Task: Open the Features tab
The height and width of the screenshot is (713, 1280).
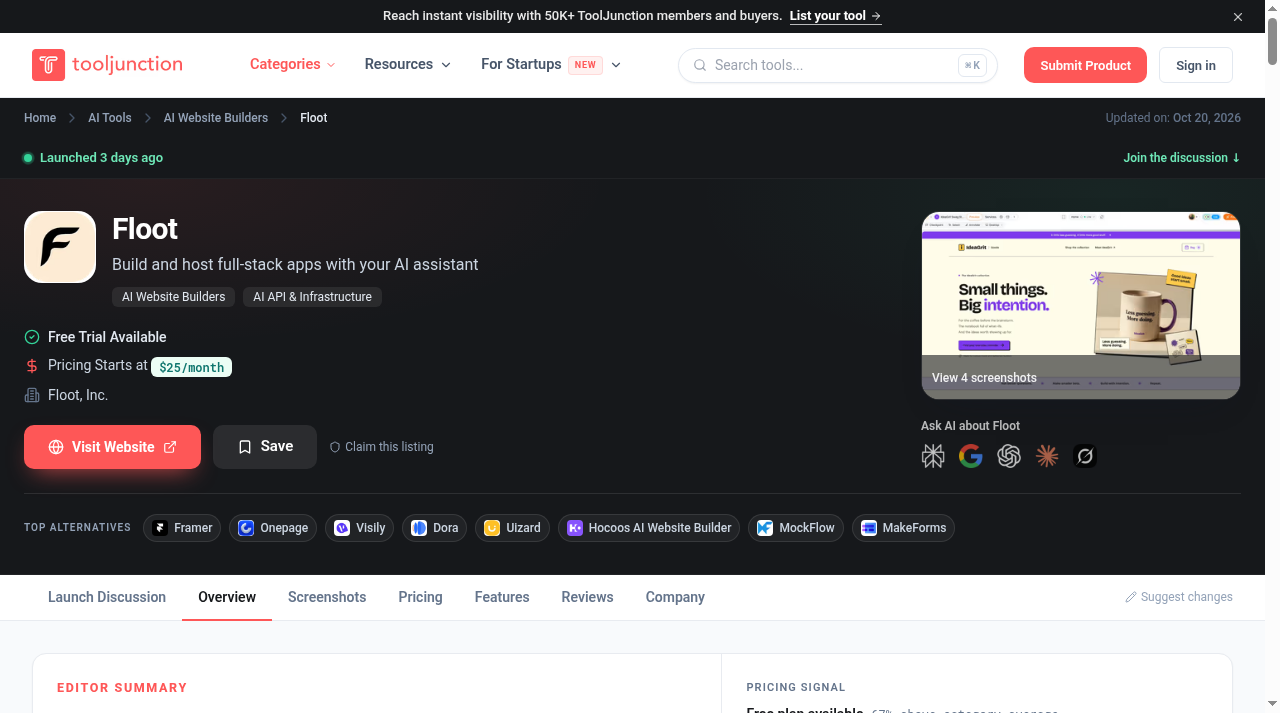Action: pyautogui.click(x=502, y=597)
